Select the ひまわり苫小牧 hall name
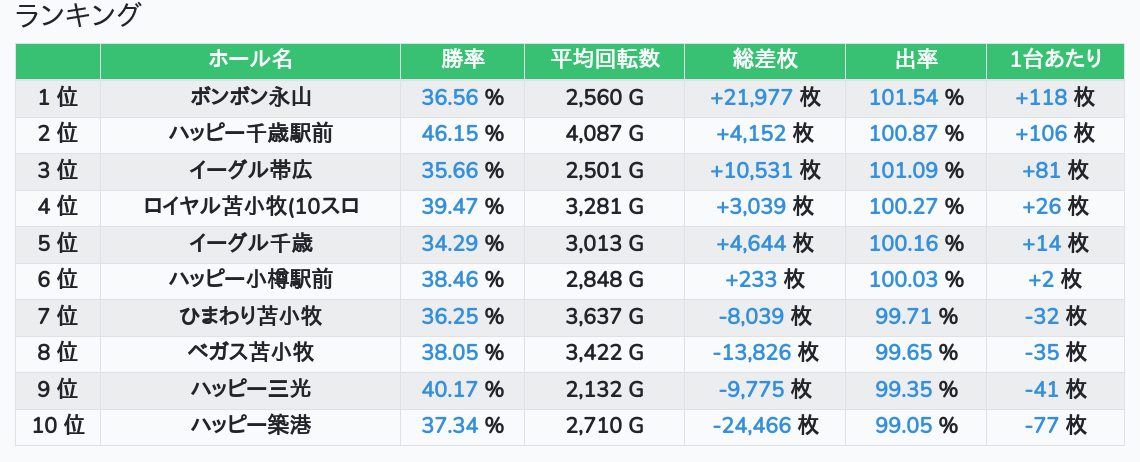Screen dimensions: 1140x462 point(251,316)
